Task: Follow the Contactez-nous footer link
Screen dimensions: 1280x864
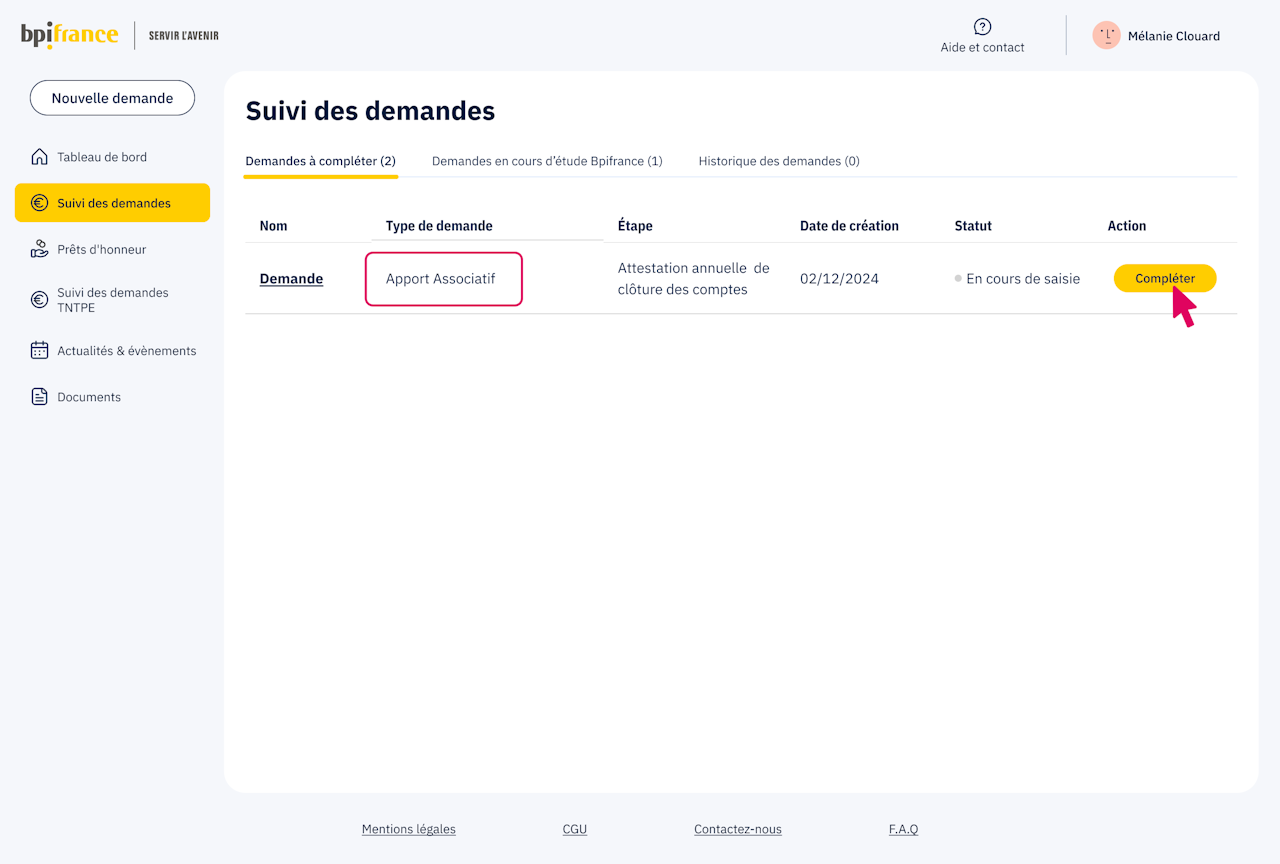Action: click(x=738, y=829)
